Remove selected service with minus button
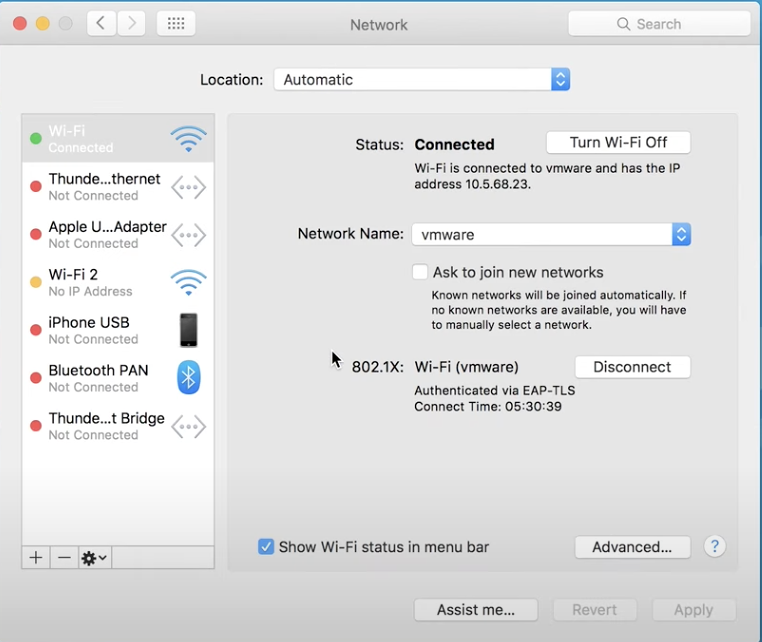This screenshot has height=642, width=762. [64, 557]
